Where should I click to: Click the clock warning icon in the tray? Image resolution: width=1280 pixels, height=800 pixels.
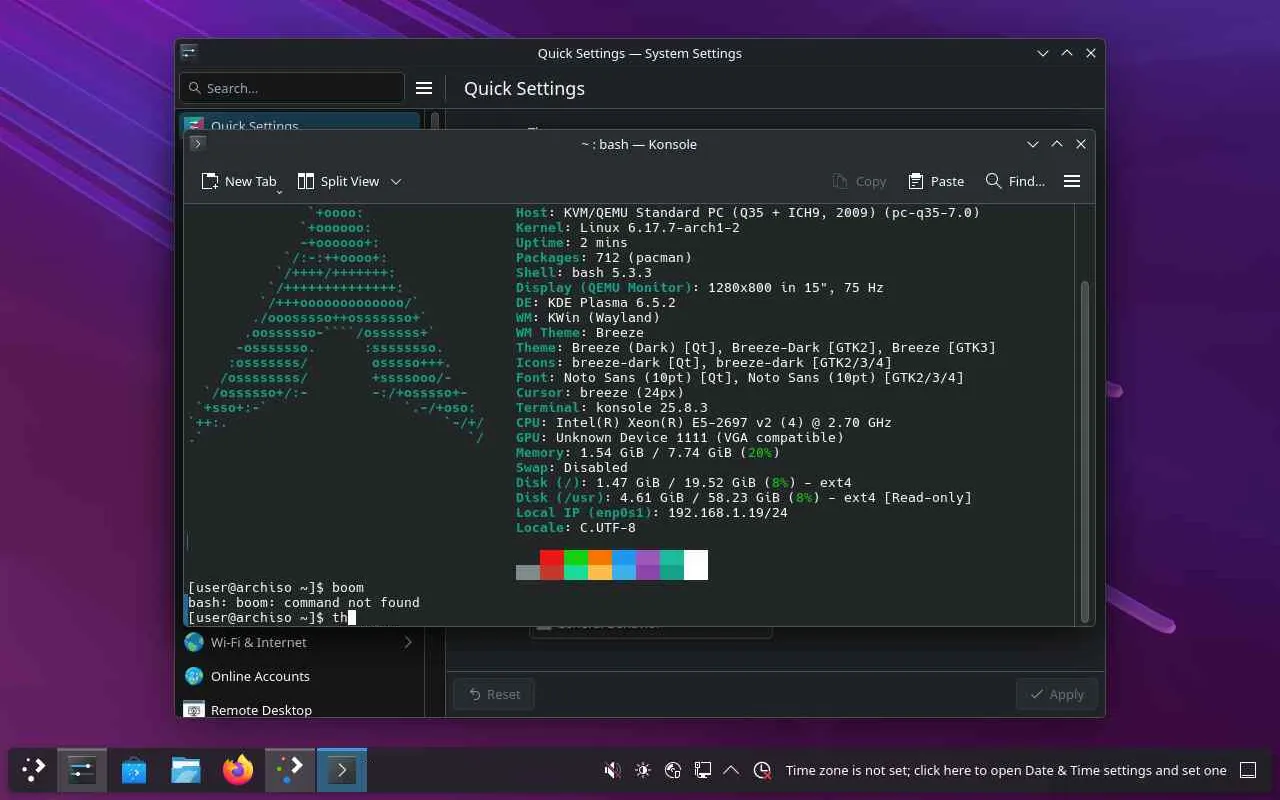click(x=762, y=770)
